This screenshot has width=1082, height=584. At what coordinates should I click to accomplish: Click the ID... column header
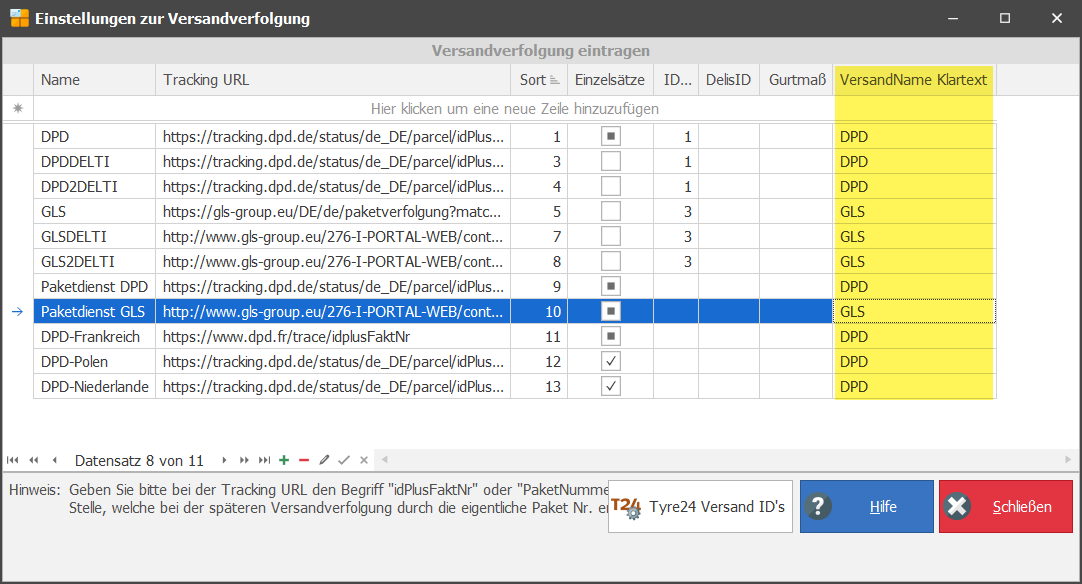coord(676,80)
